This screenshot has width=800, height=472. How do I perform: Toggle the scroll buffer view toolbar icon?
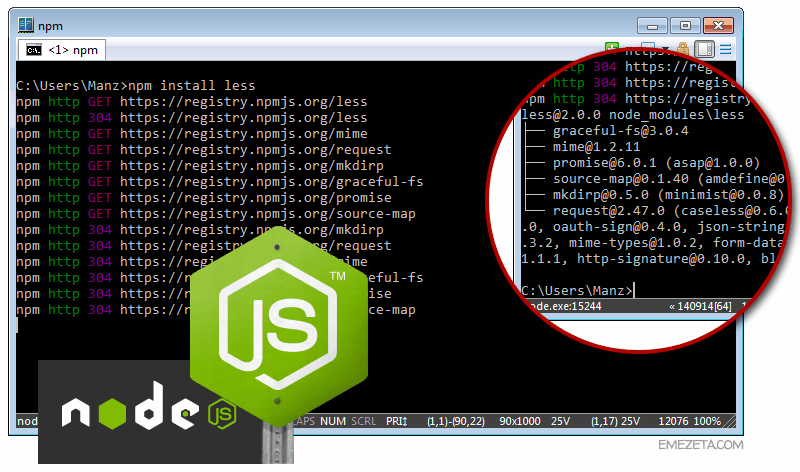click(705, 49)
